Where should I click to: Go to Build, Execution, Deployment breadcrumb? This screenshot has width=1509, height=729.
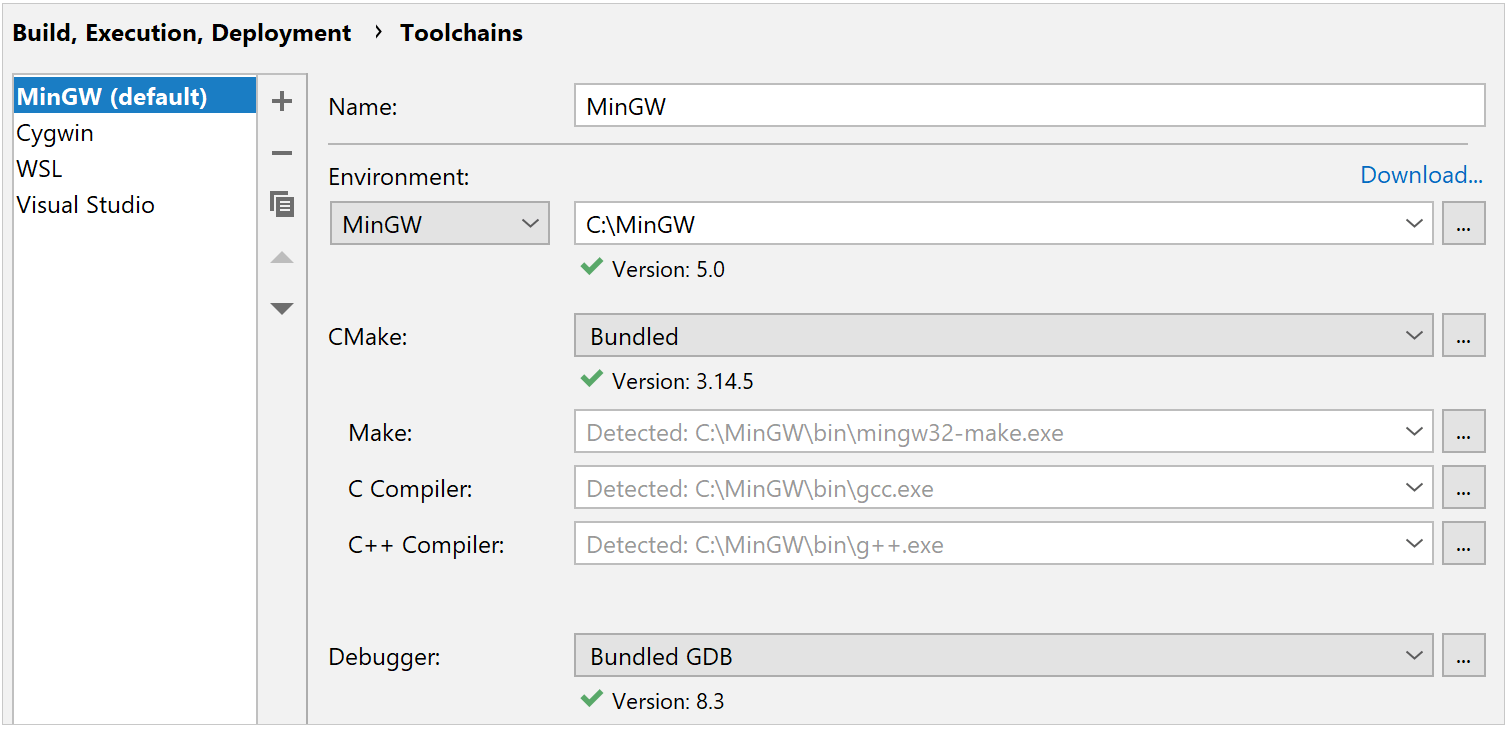tap(182, 33)
